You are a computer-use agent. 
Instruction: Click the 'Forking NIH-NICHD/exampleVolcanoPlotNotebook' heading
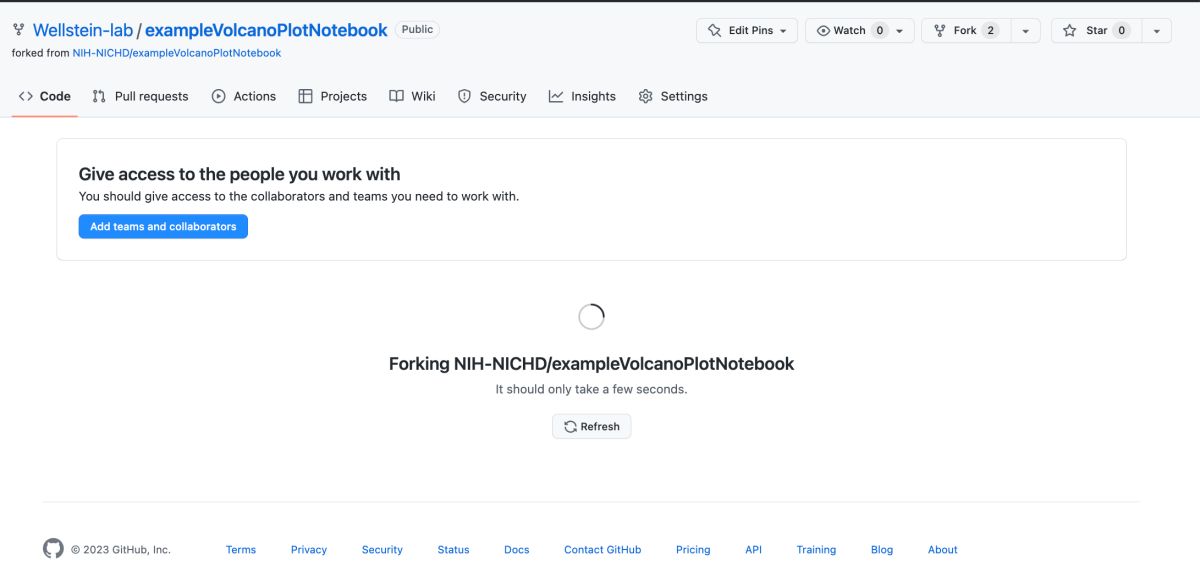tap(592, 364)
